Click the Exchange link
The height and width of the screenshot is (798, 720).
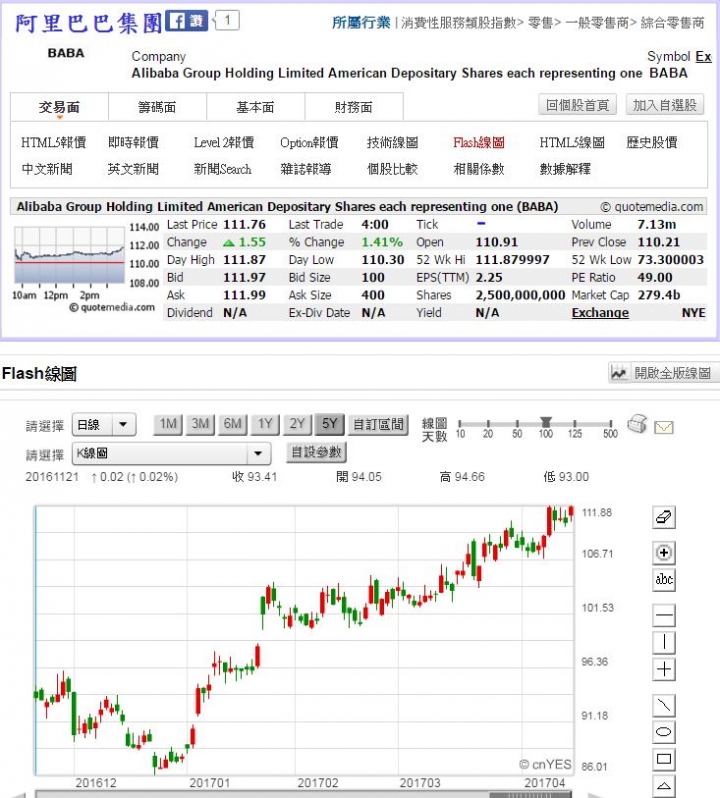(600, 312)
